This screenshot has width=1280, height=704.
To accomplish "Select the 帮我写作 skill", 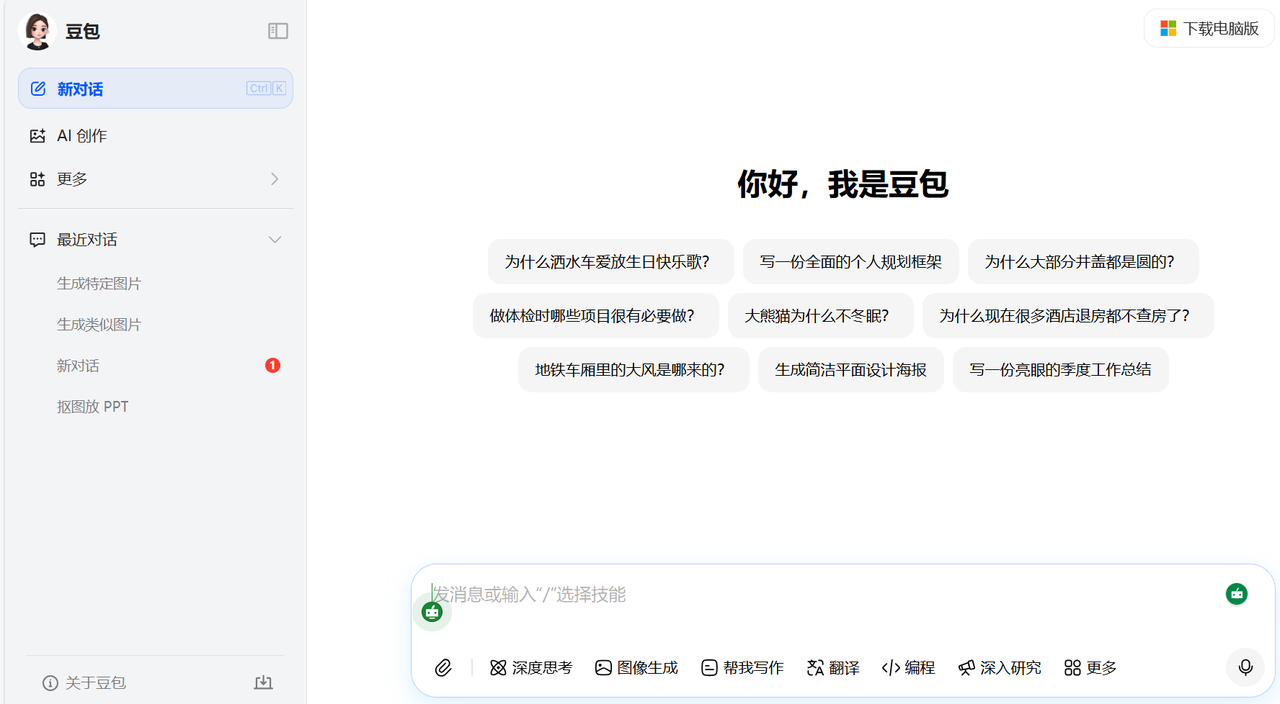I will [742, 668].
